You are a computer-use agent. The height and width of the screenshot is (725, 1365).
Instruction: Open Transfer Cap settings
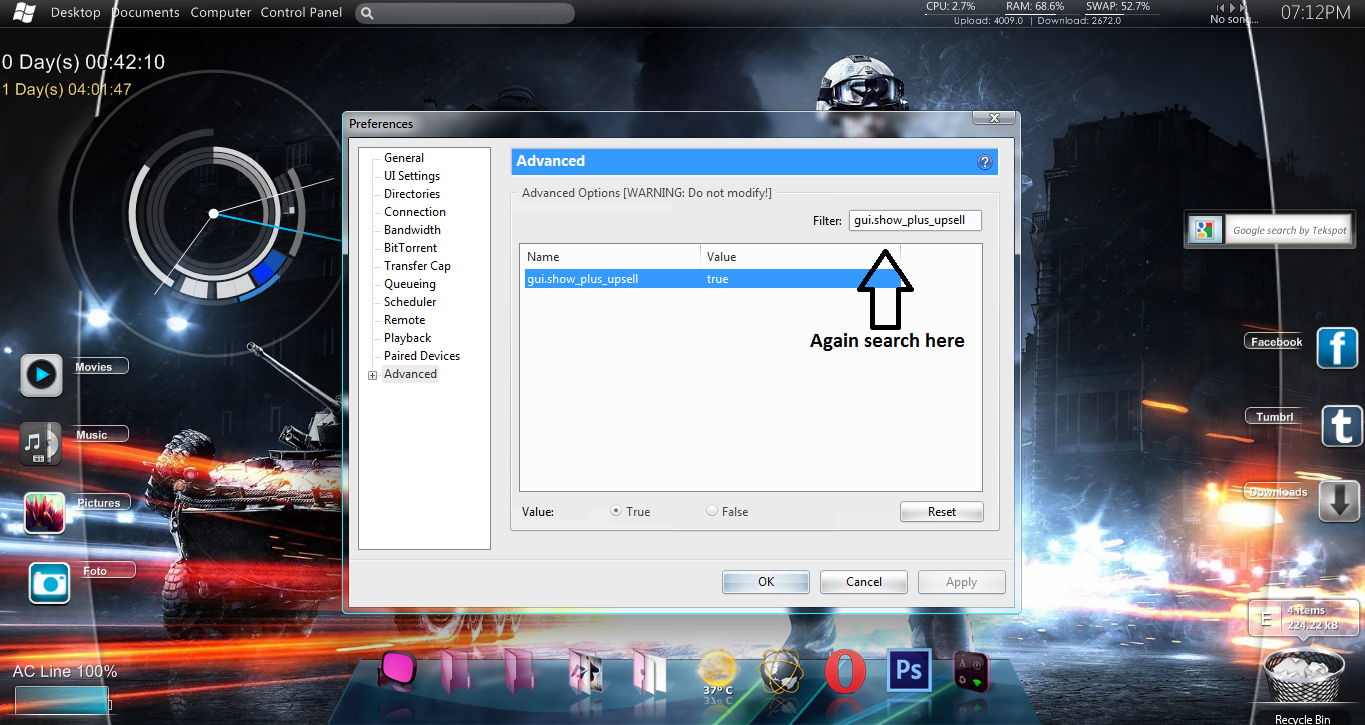tap(417, 266)
